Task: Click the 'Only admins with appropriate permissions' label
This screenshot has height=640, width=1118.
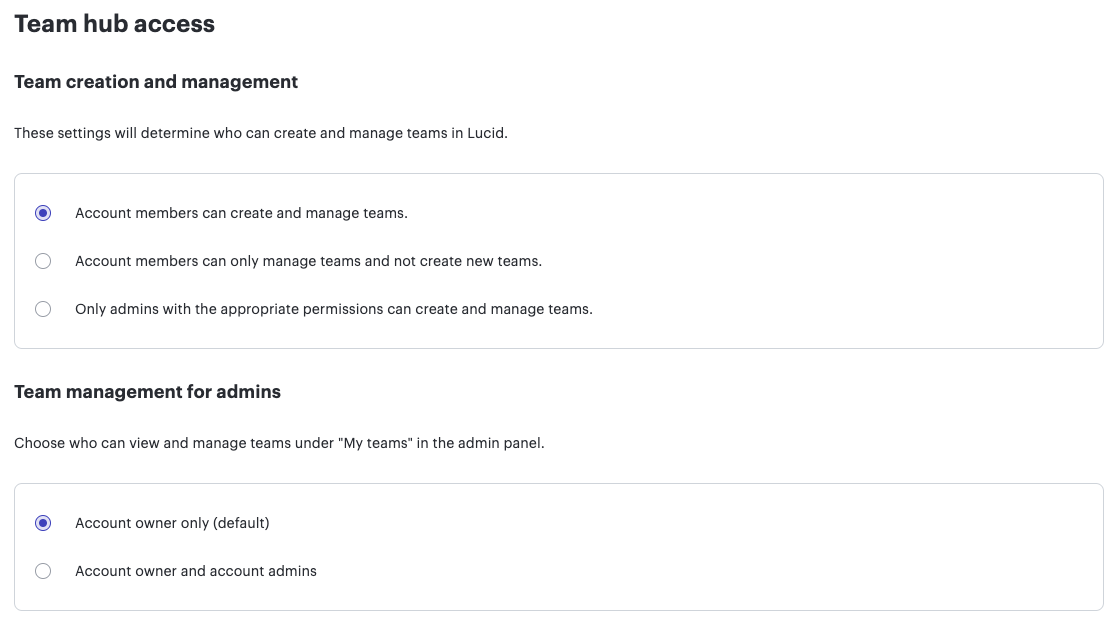Action: click(333, 309)
